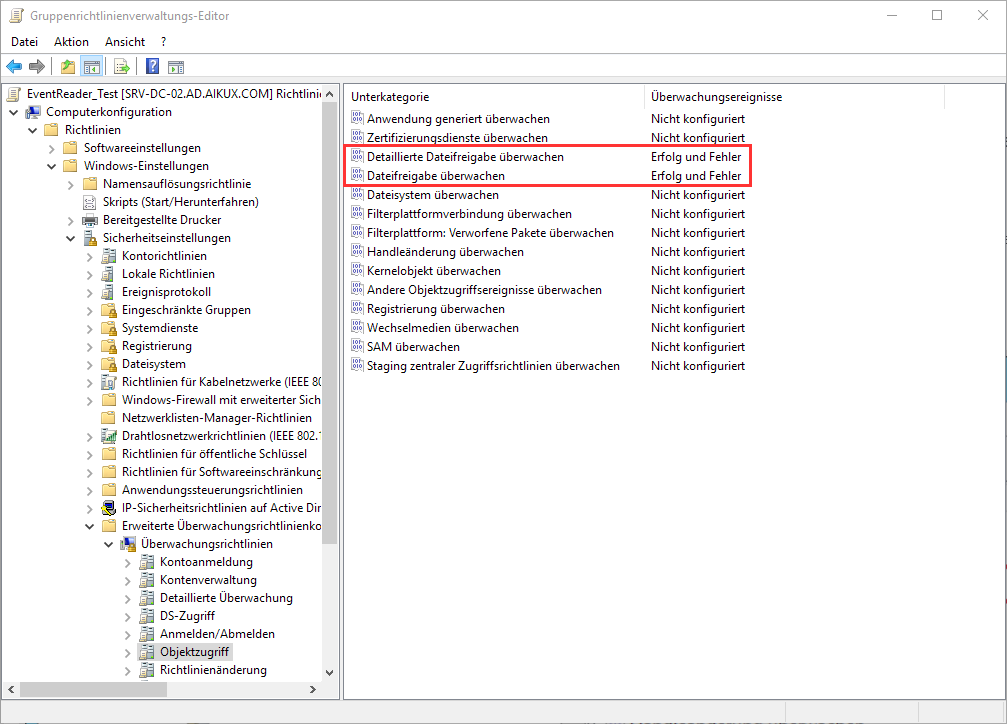Select the Detaillierte Überwachung tree item
Screen dimensions: 1007x724
226,597
